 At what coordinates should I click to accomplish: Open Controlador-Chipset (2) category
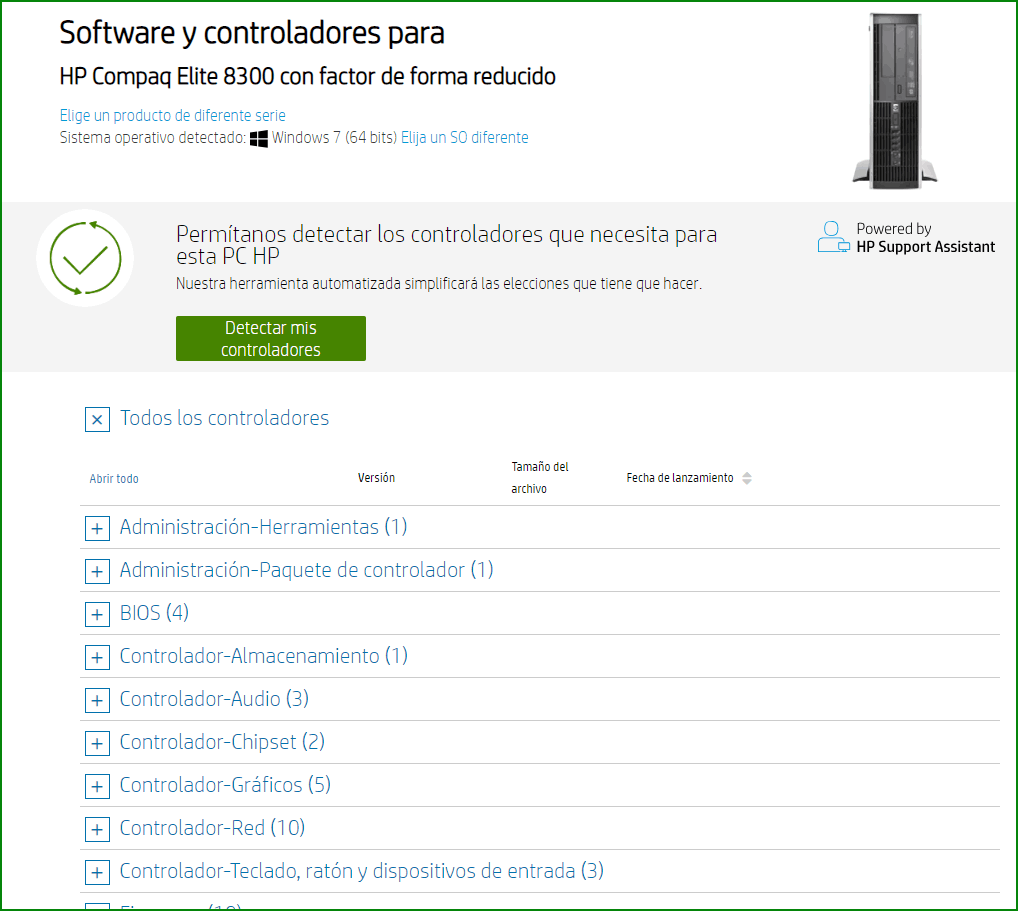(222, 742)
